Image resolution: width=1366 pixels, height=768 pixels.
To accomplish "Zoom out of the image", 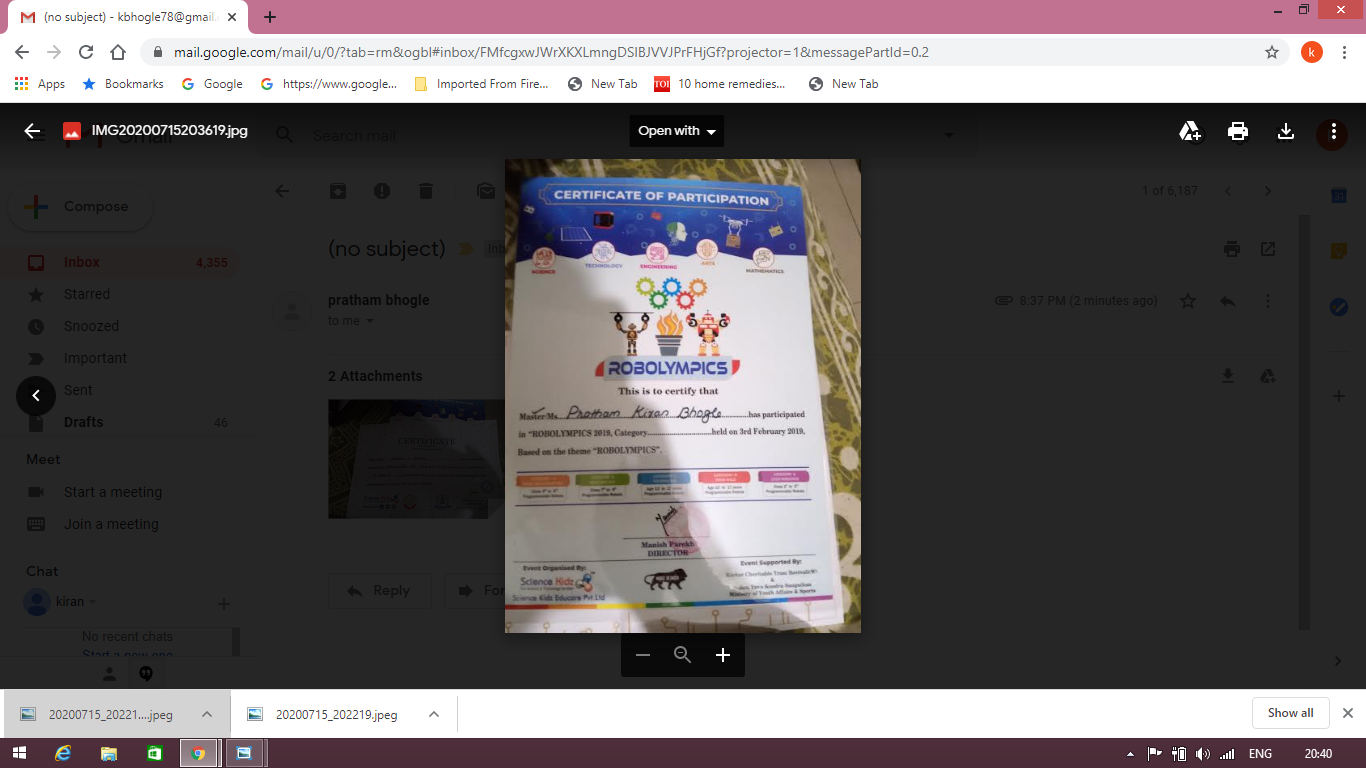I will coord(643,655).
